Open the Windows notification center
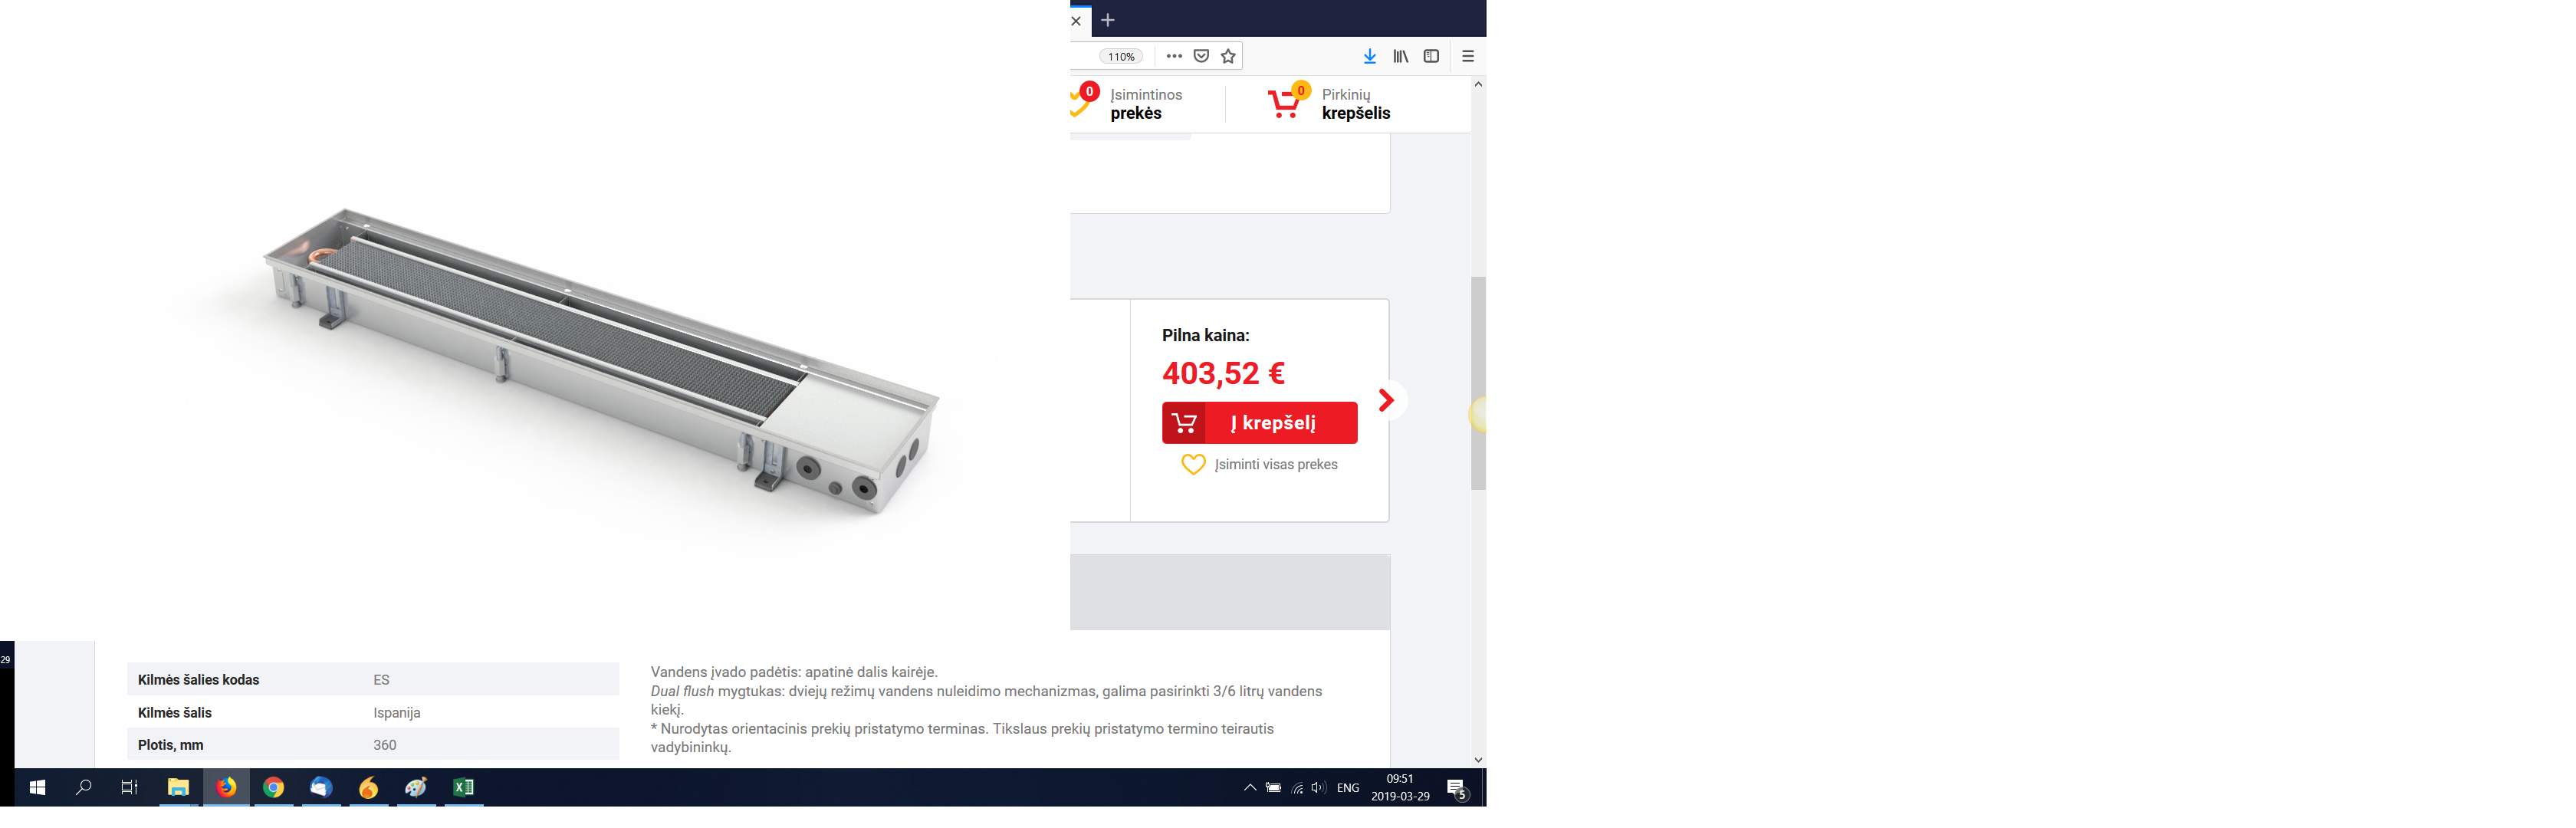Screen dimensions: 2576x828 [x=1457, y=788]
